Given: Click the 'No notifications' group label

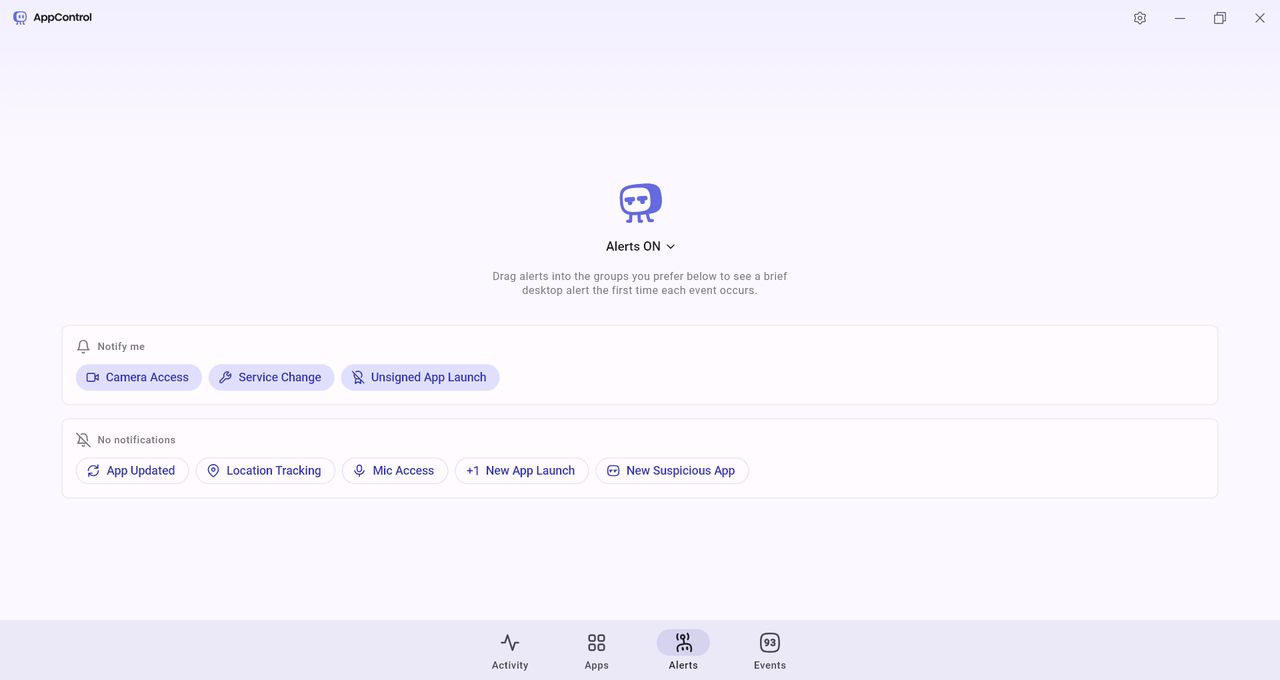Looking at the screenshot, I should [136, 440].
